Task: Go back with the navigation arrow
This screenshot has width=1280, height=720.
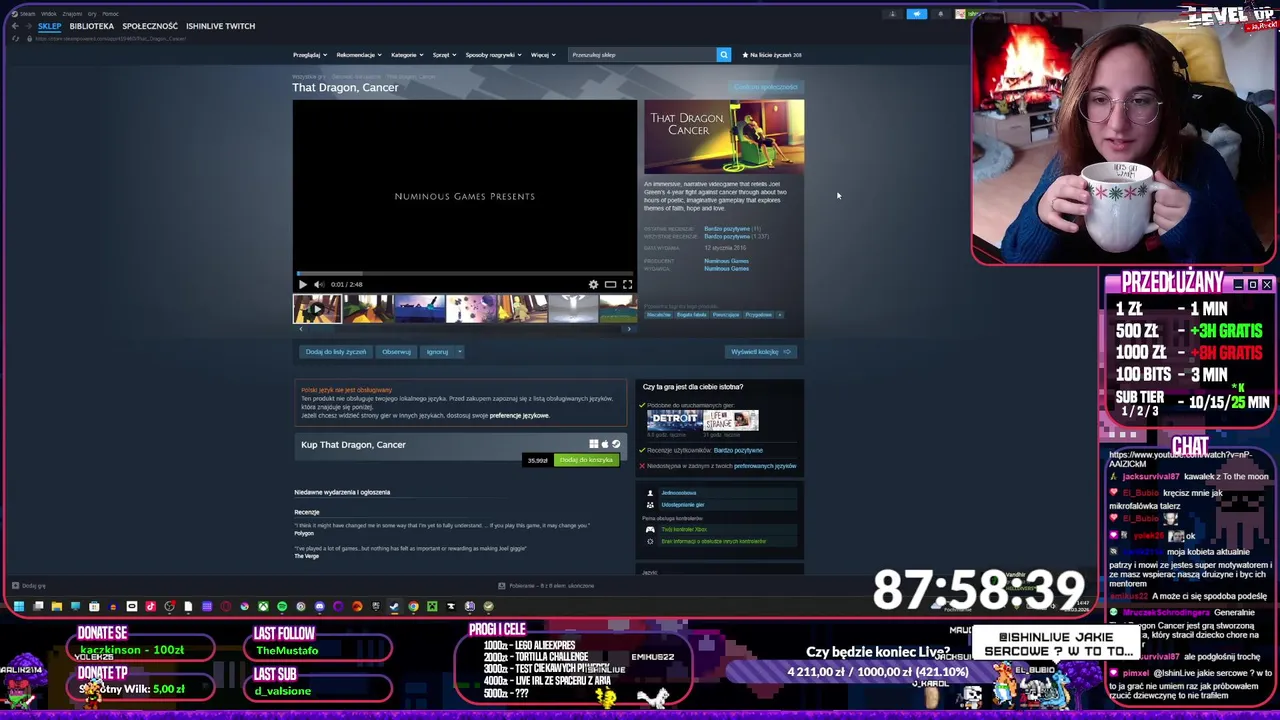Action: [15, 26]
